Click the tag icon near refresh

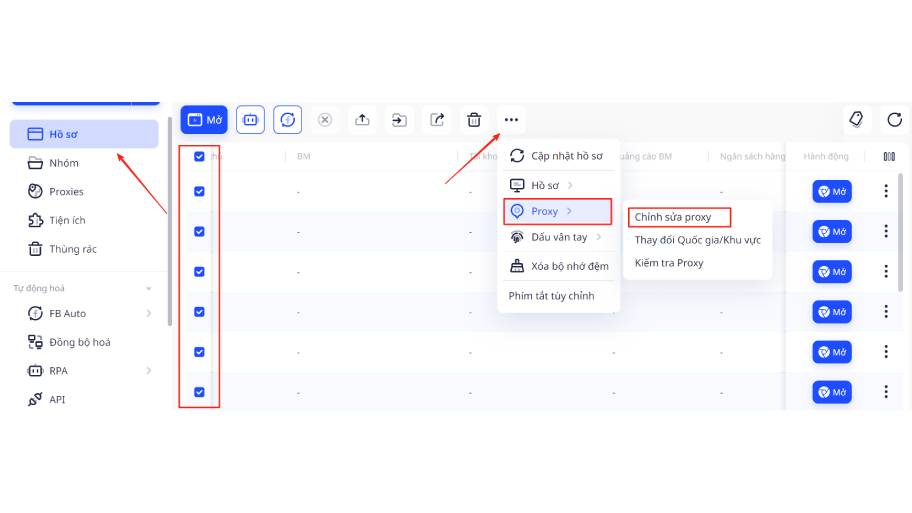(x=856, y=120)
